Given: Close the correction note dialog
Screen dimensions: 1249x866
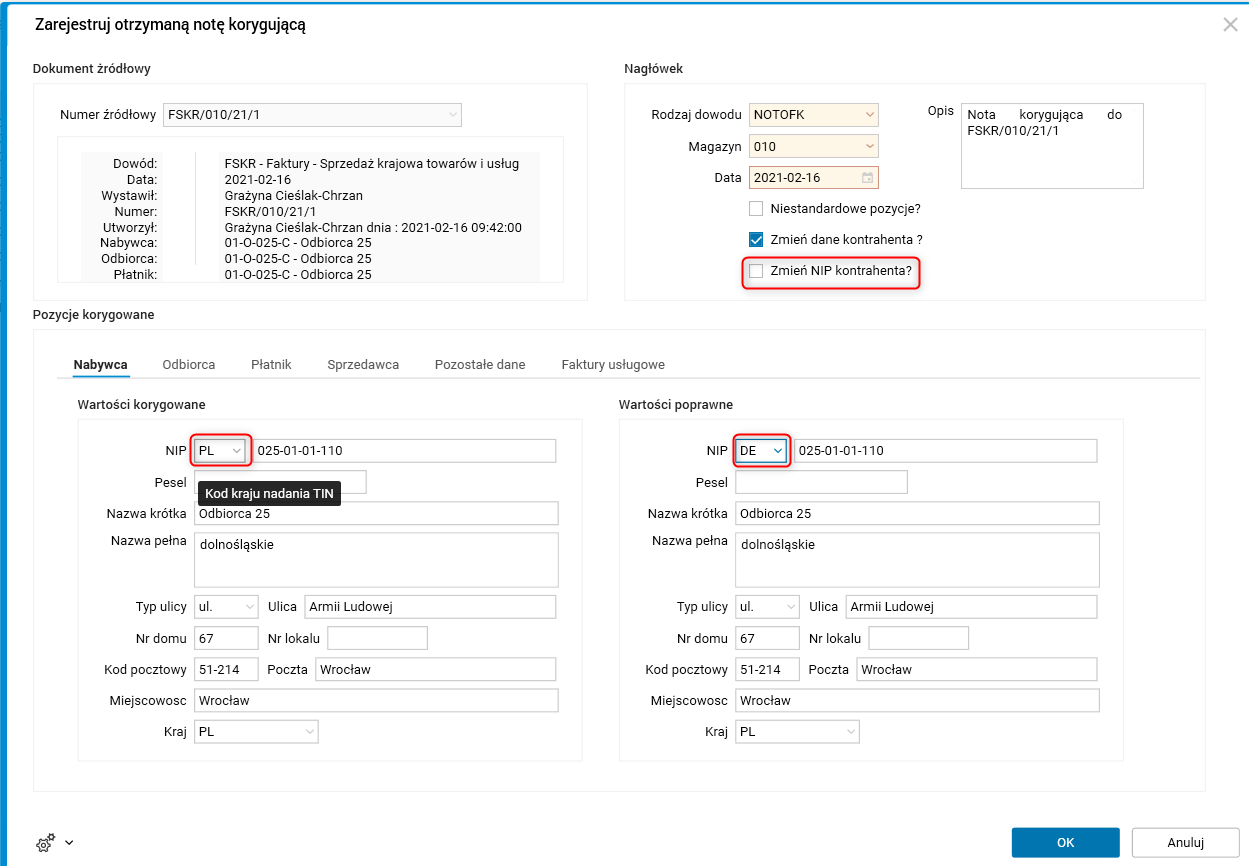Looking at the screenshot, I should [x=1230, y=25].
